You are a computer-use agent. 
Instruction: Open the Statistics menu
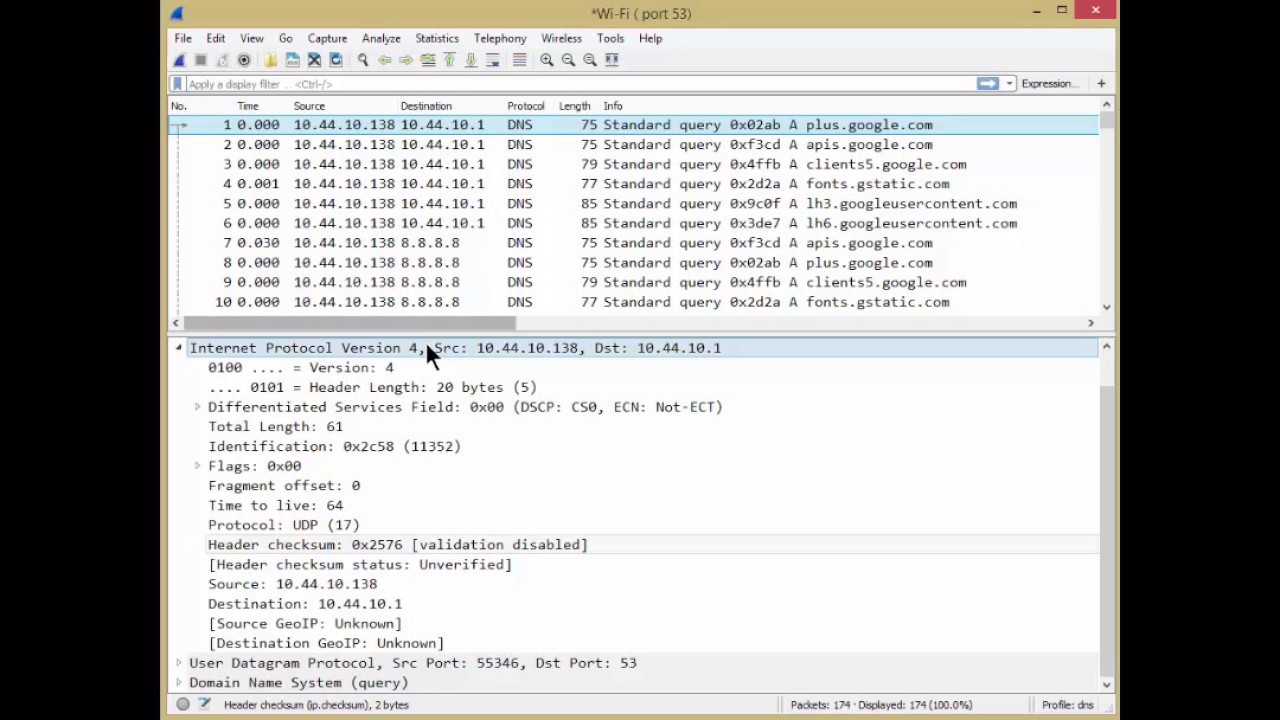click(x=437, y=38)
